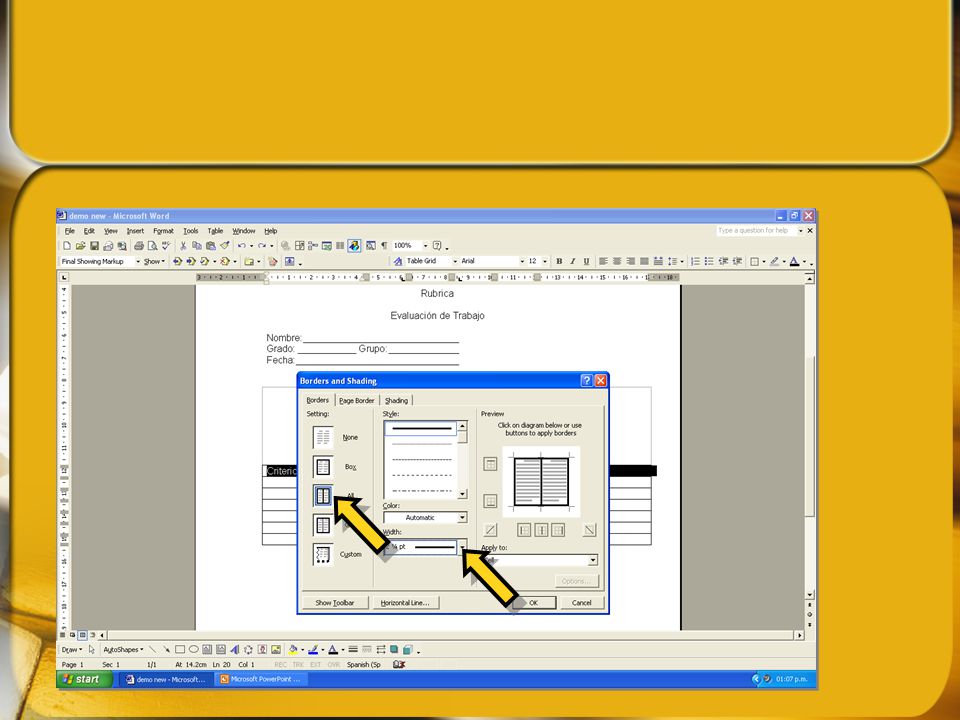Click the Align Left toolbar icon

(x=604, y=261)
